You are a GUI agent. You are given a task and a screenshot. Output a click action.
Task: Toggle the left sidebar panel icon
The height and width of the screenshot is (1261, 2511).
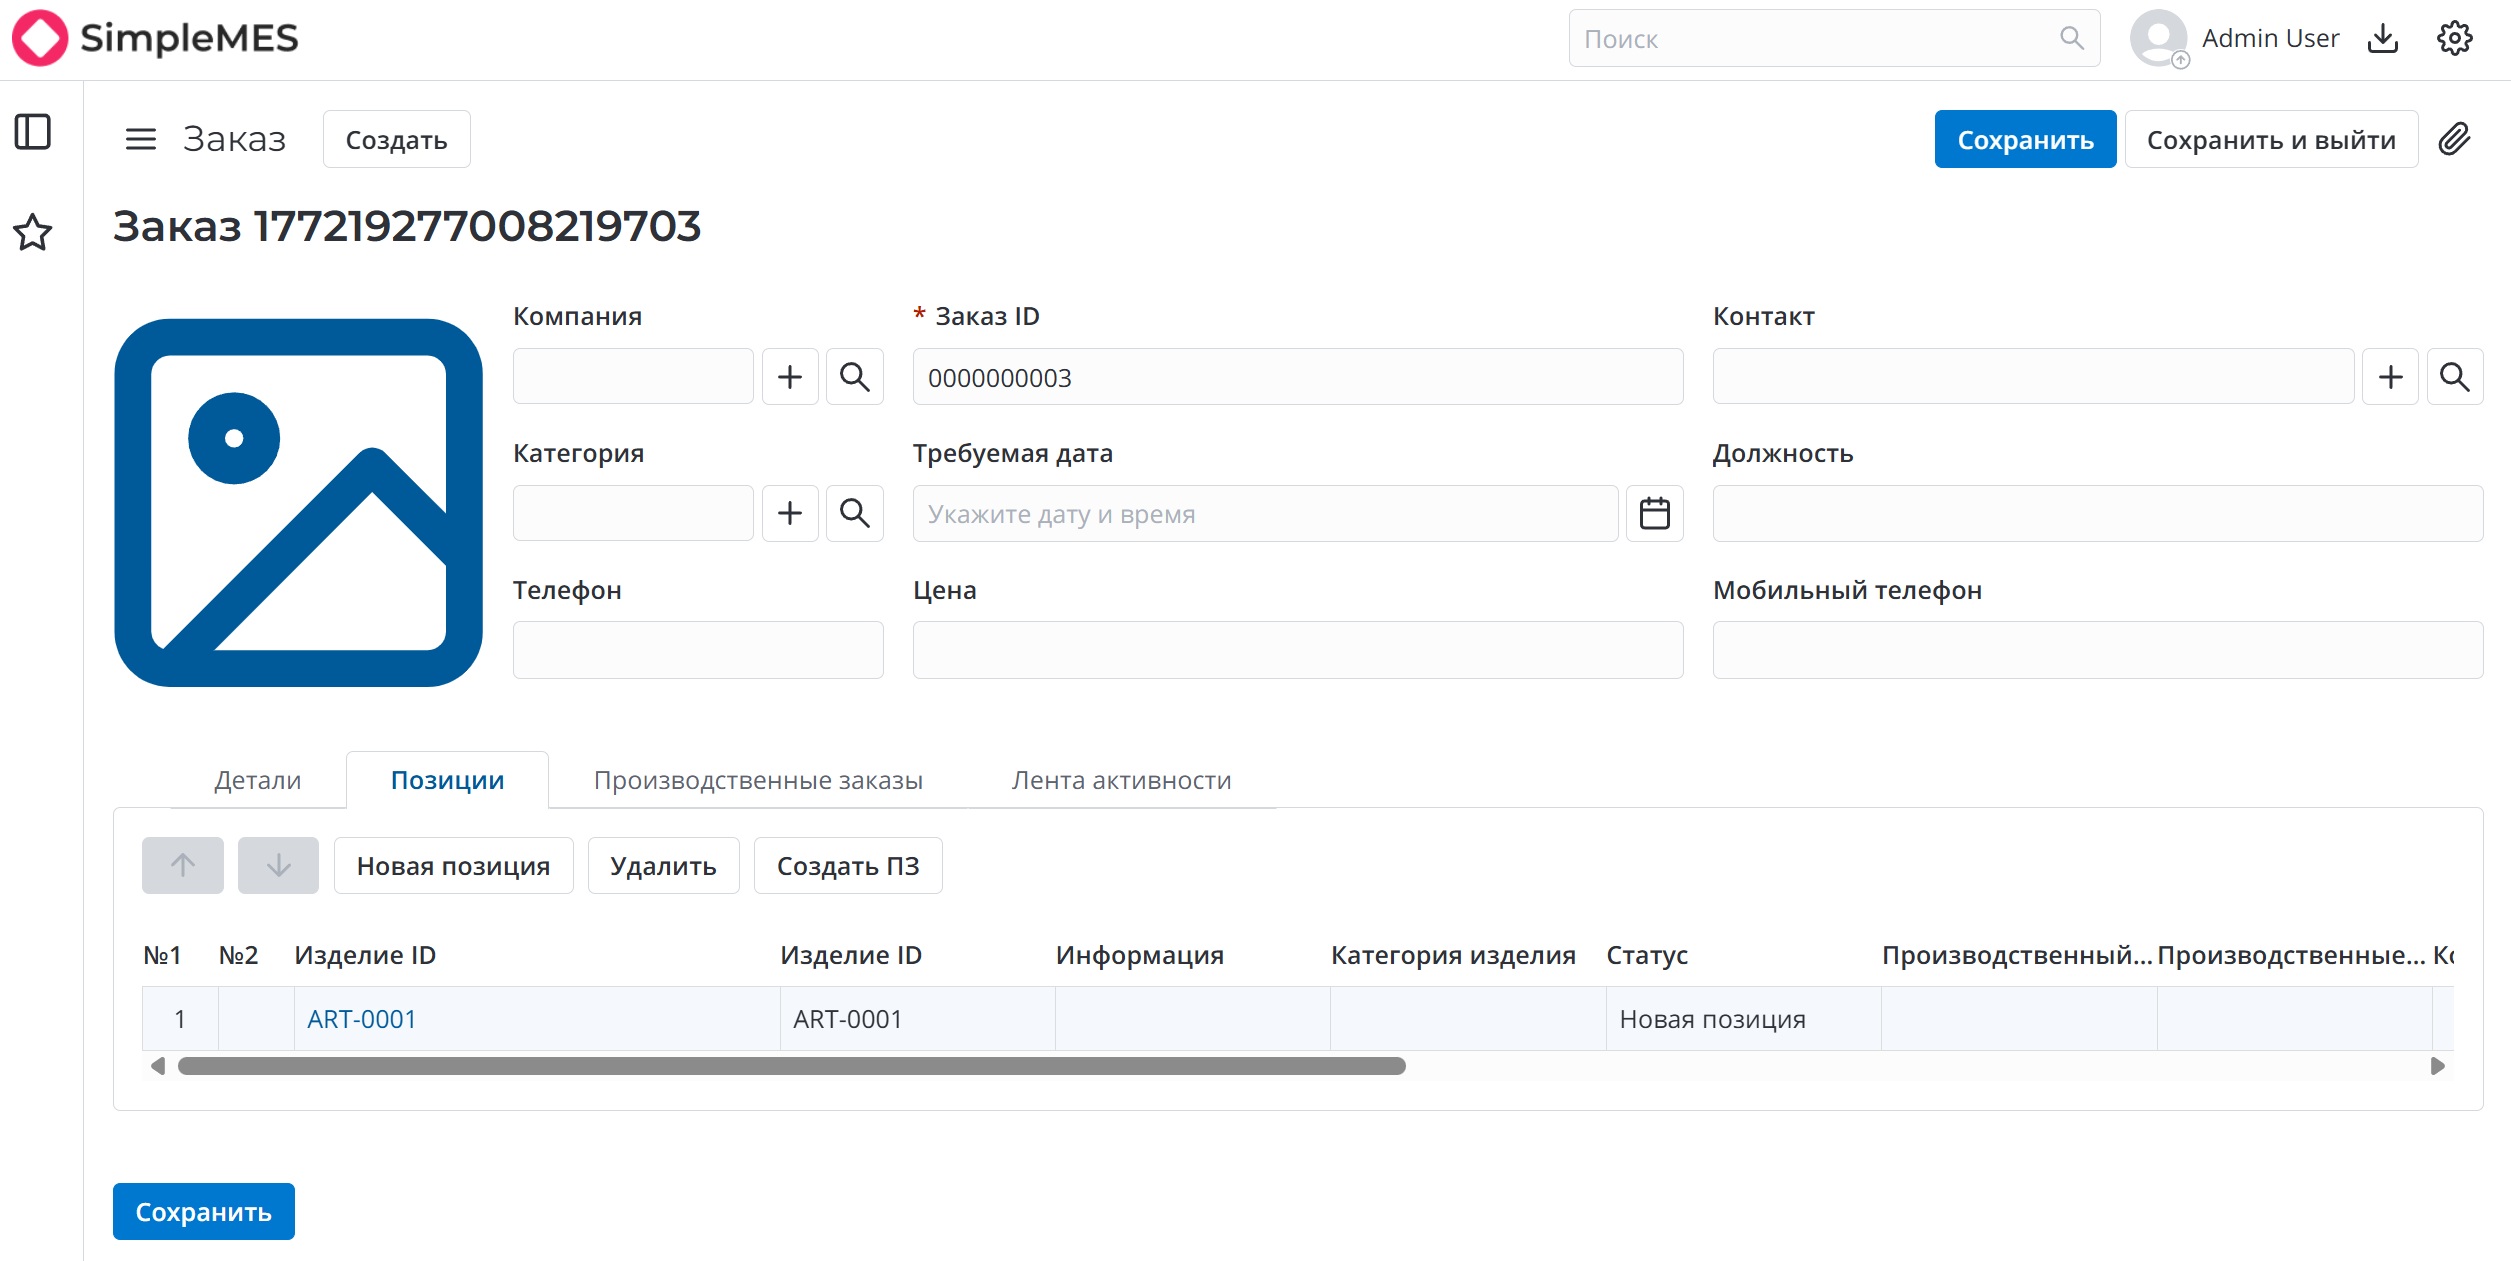click(x=33, y=132)
